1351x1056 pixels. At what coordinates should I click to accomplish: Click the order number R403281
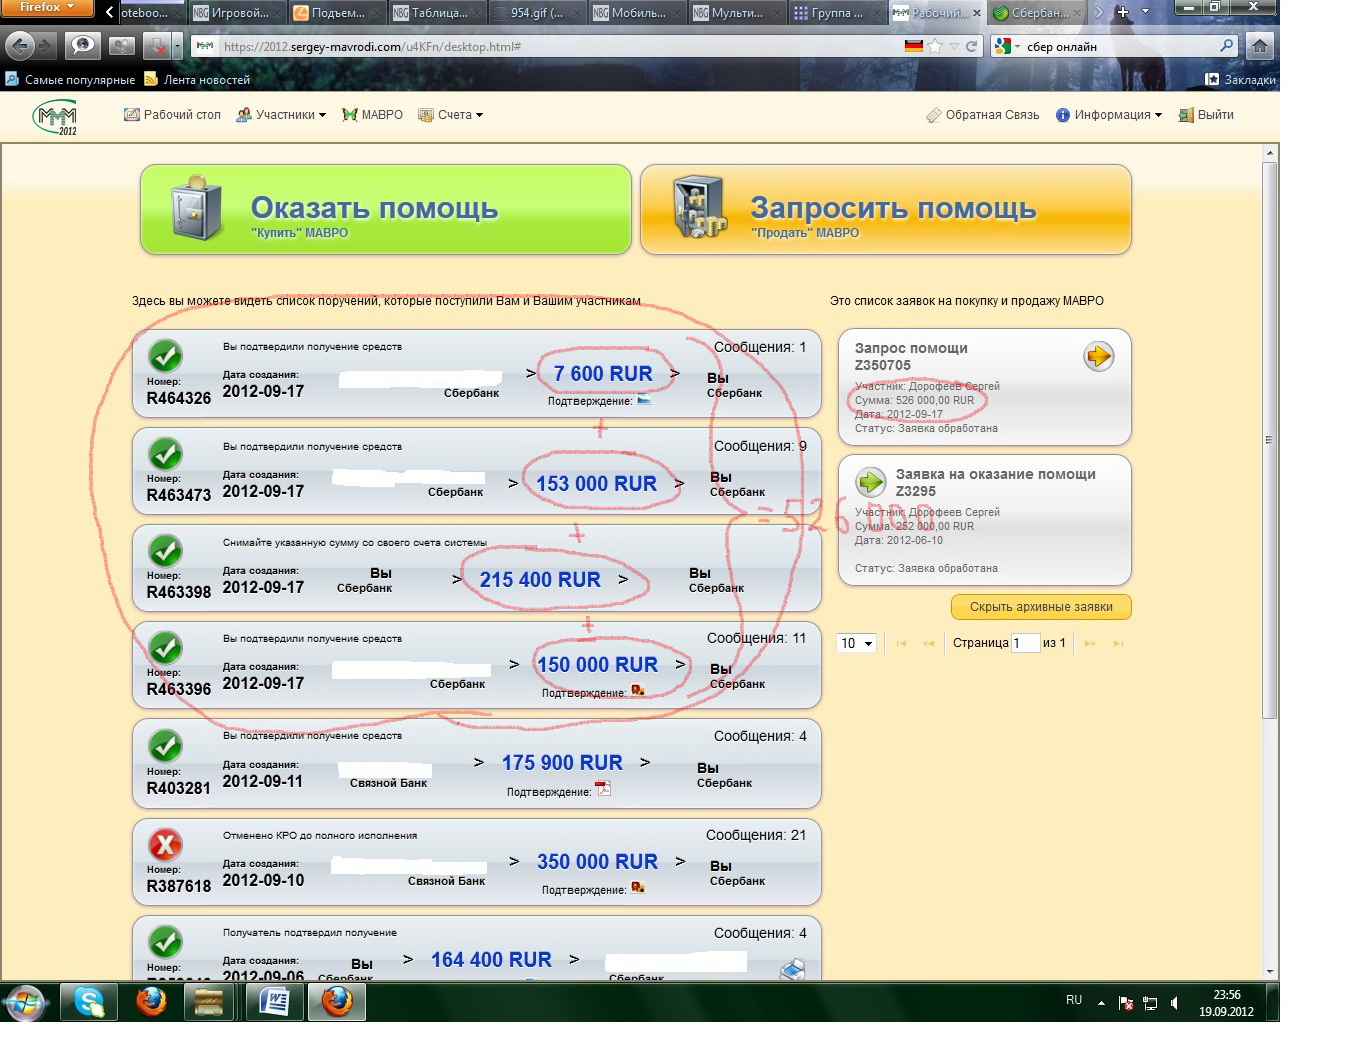(x=179, y=788)
